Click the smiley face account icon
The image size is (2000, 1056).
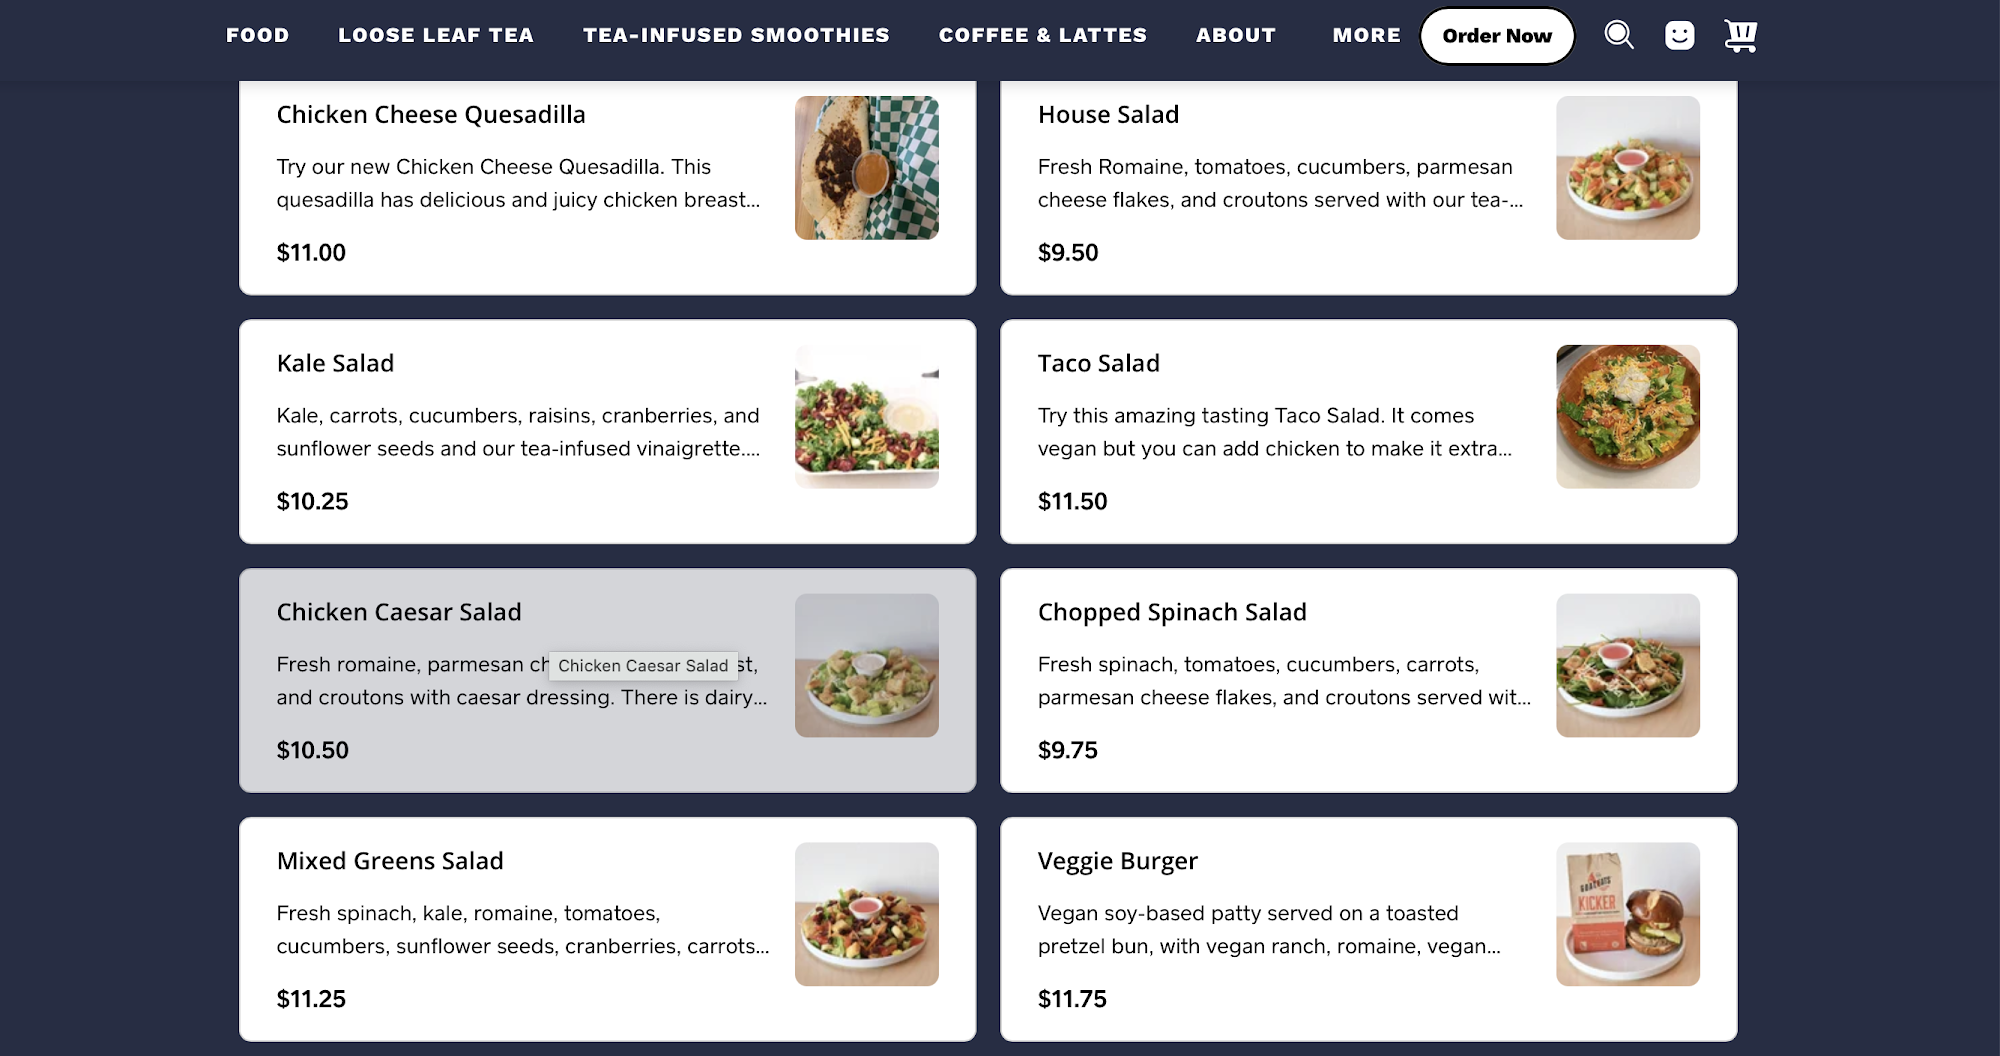pyautogui.click(x=1679, y=35)
